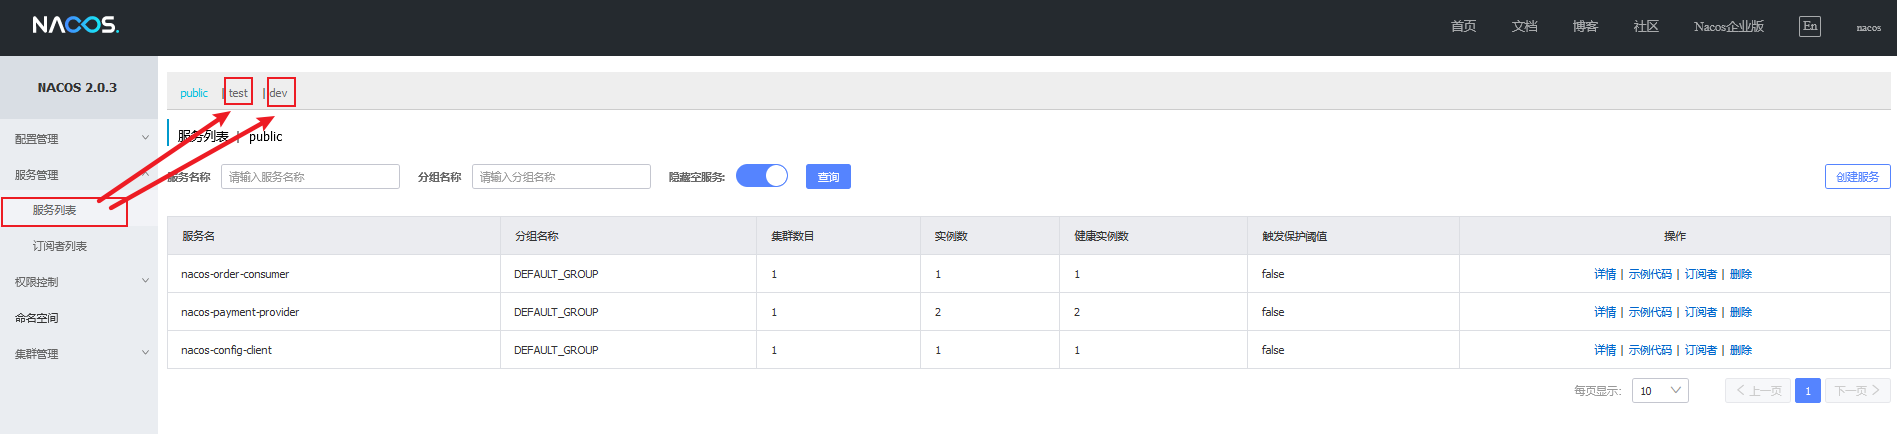Screen dimensions: 1897x434
Task: Click the 创建服务 button
Action: [1857, 177]
